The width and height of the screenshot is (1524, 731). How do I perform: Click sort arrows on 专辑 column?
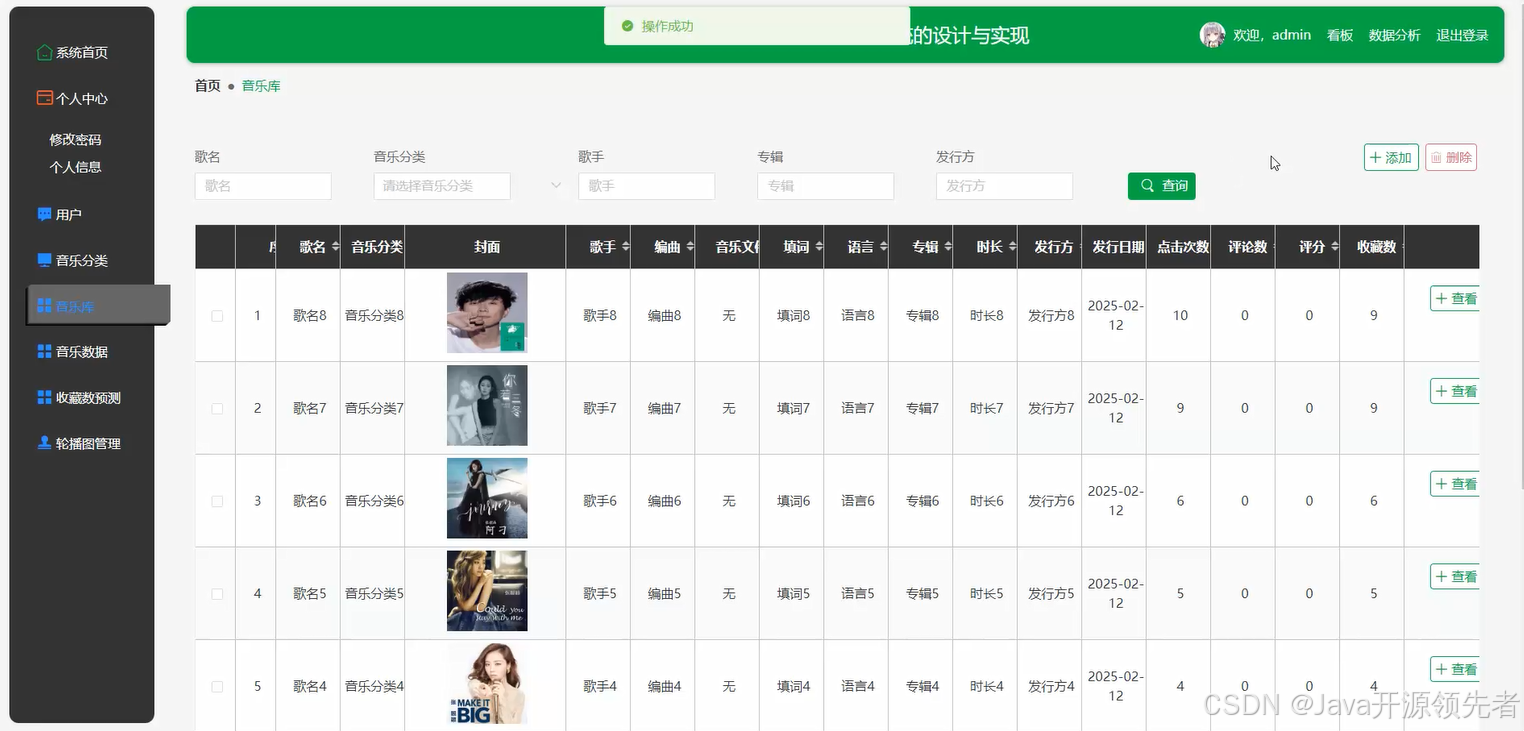[x=947, y=247]
